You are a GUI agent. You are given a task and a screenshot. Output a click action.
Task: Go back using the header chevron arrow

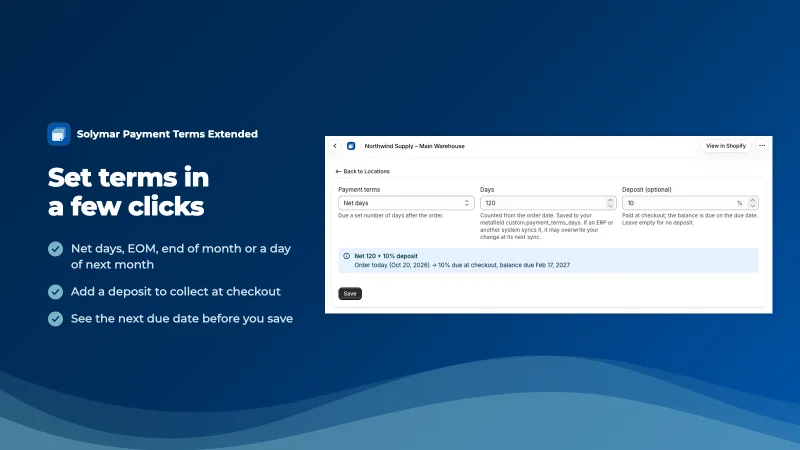tap(335, 146)
